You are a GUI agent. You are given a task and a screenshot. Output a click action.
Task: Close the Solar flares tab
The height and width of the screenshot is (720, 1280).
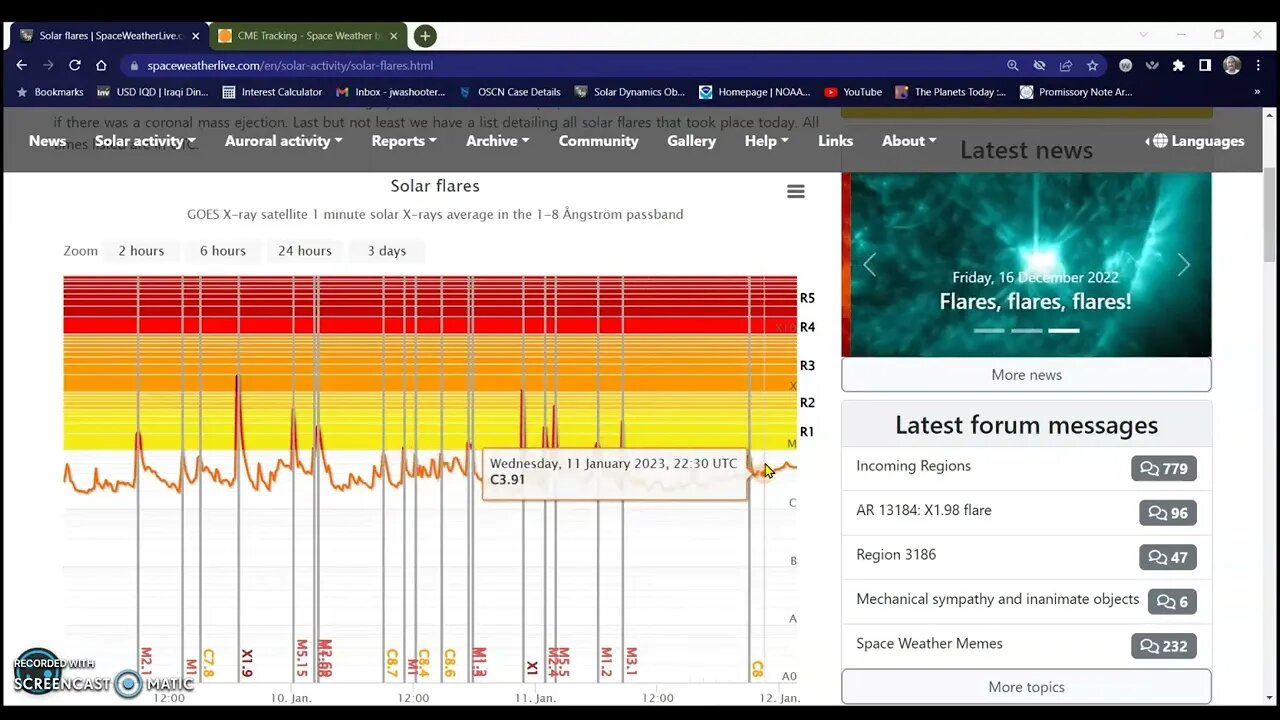[195, 36]
